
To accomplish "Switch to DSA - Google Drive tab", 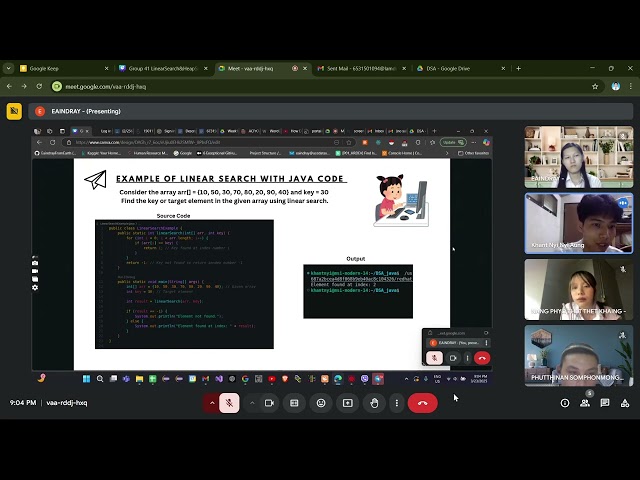I will click(x=461, y=69).
